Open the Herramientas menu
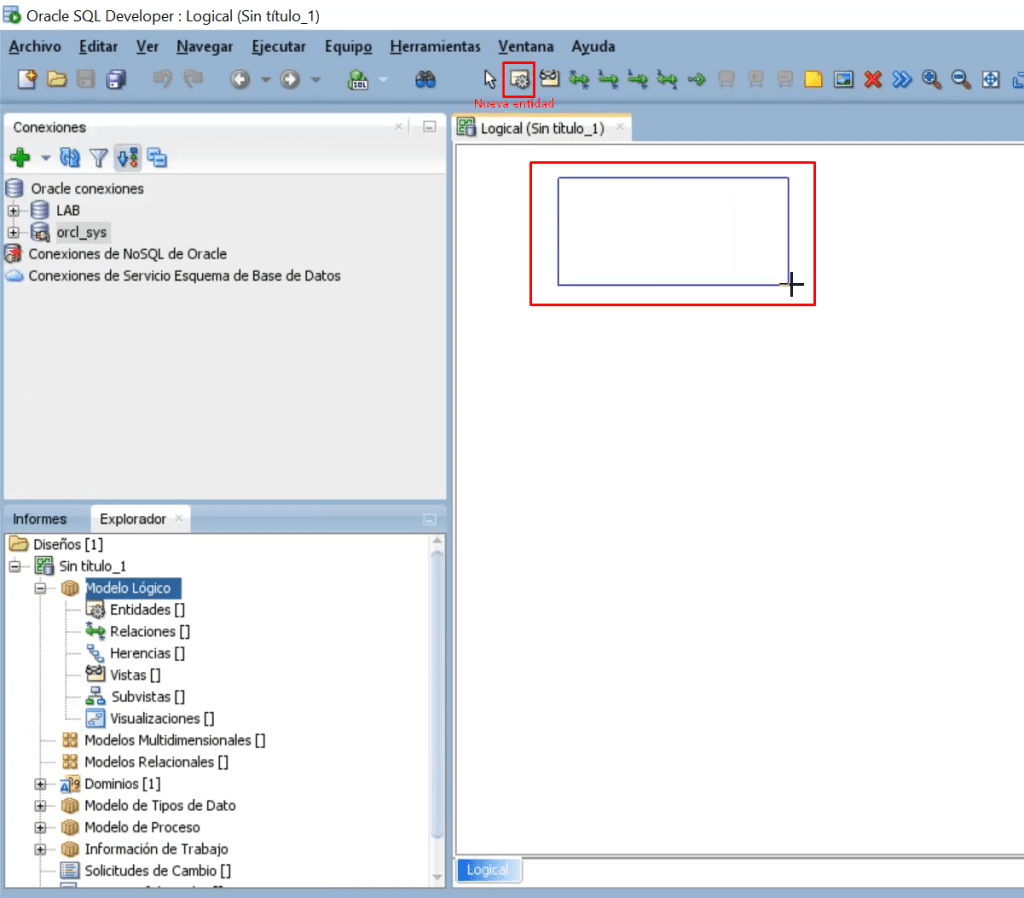This screenshot has width=1024, height=898. [x=435, y=46]
